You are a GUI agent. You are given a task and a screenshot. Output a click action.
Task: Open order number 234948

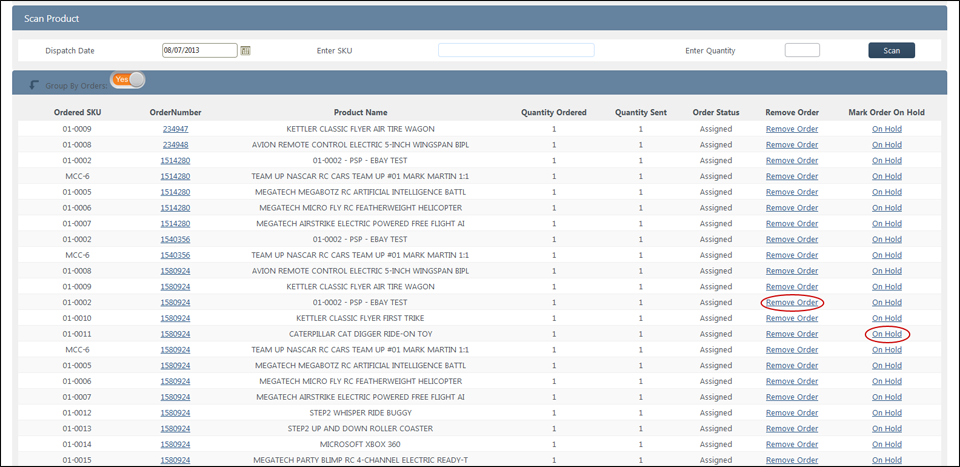(x=175, y=145)
